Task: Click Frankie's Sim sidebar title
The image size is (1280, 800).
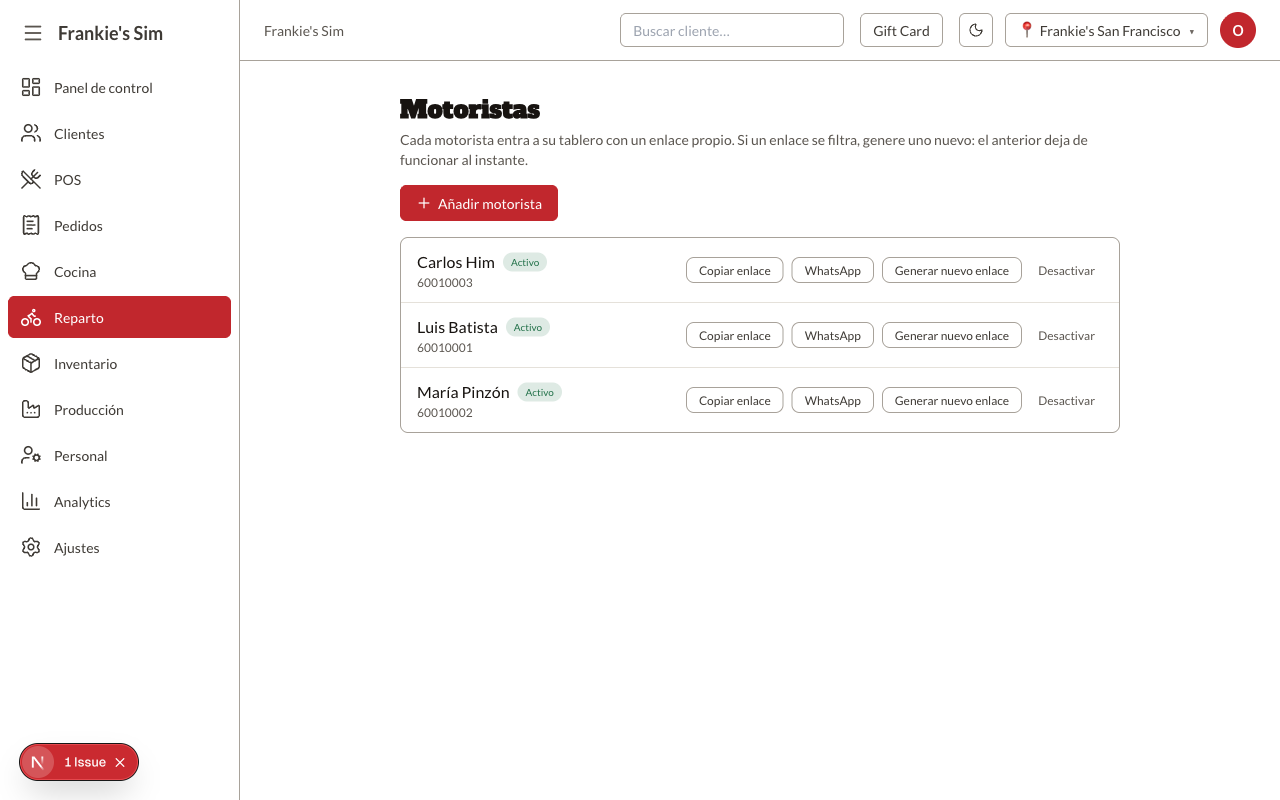Action: [x=110, y=33]
